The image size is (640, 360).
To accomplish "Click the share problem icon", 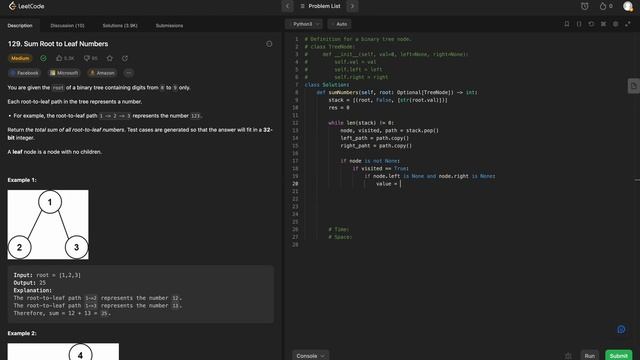I will (125, 58).
